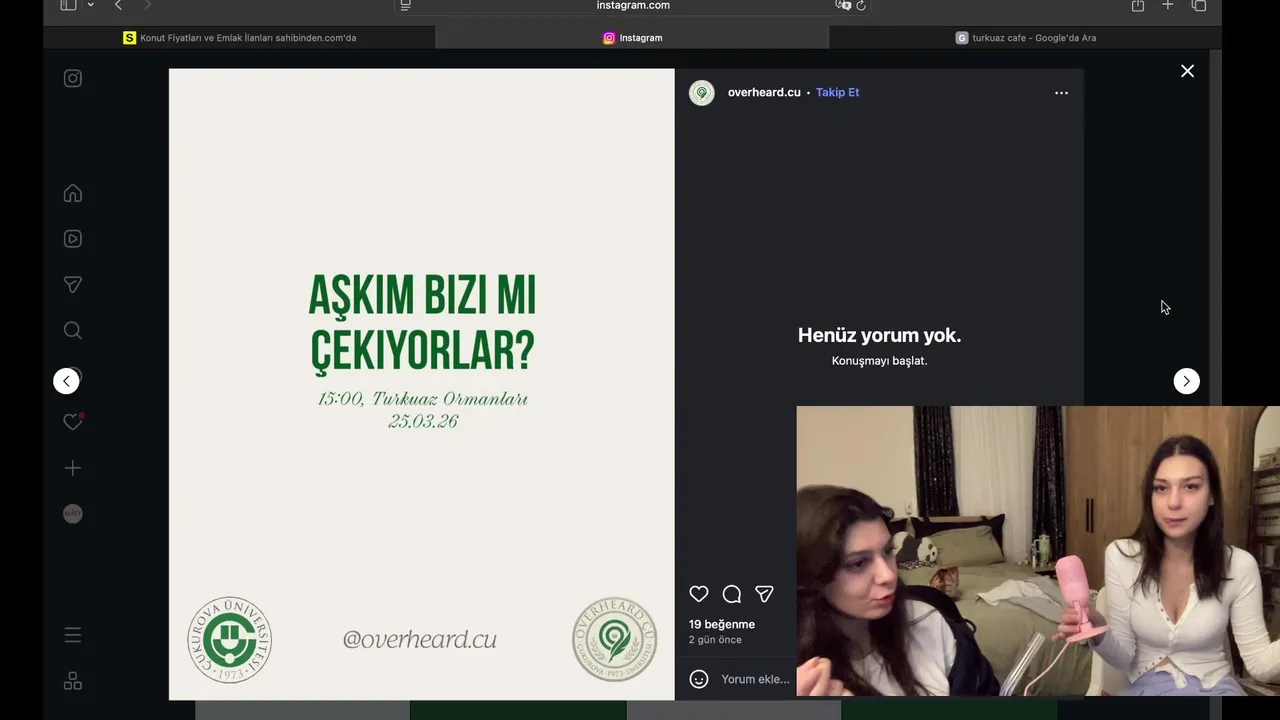The image size is (1280, 720).
Task: Focus the Yorum ekle comment field
Action: [756, 679]
